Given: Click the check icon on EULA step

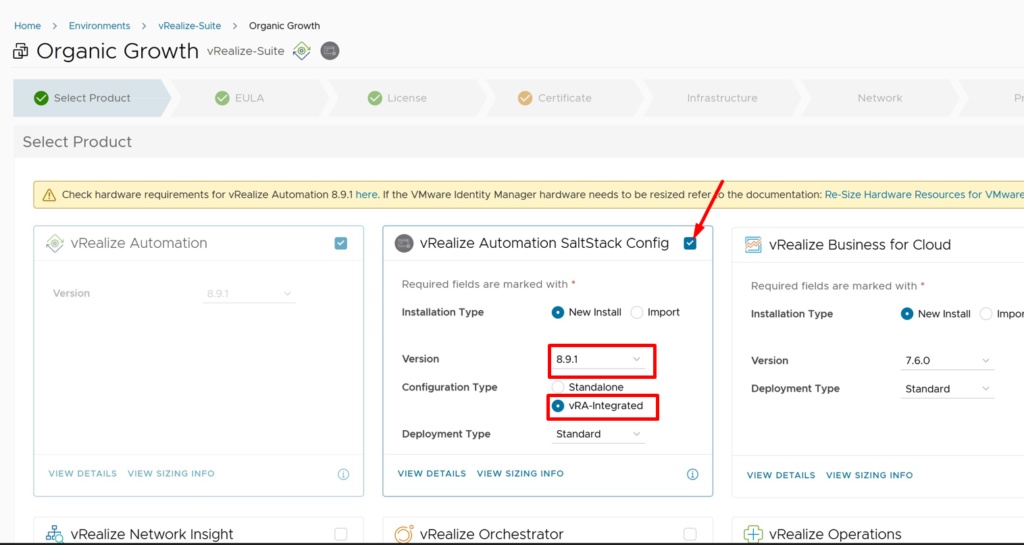Looking at the screenshot, I should tap(222, 98).
